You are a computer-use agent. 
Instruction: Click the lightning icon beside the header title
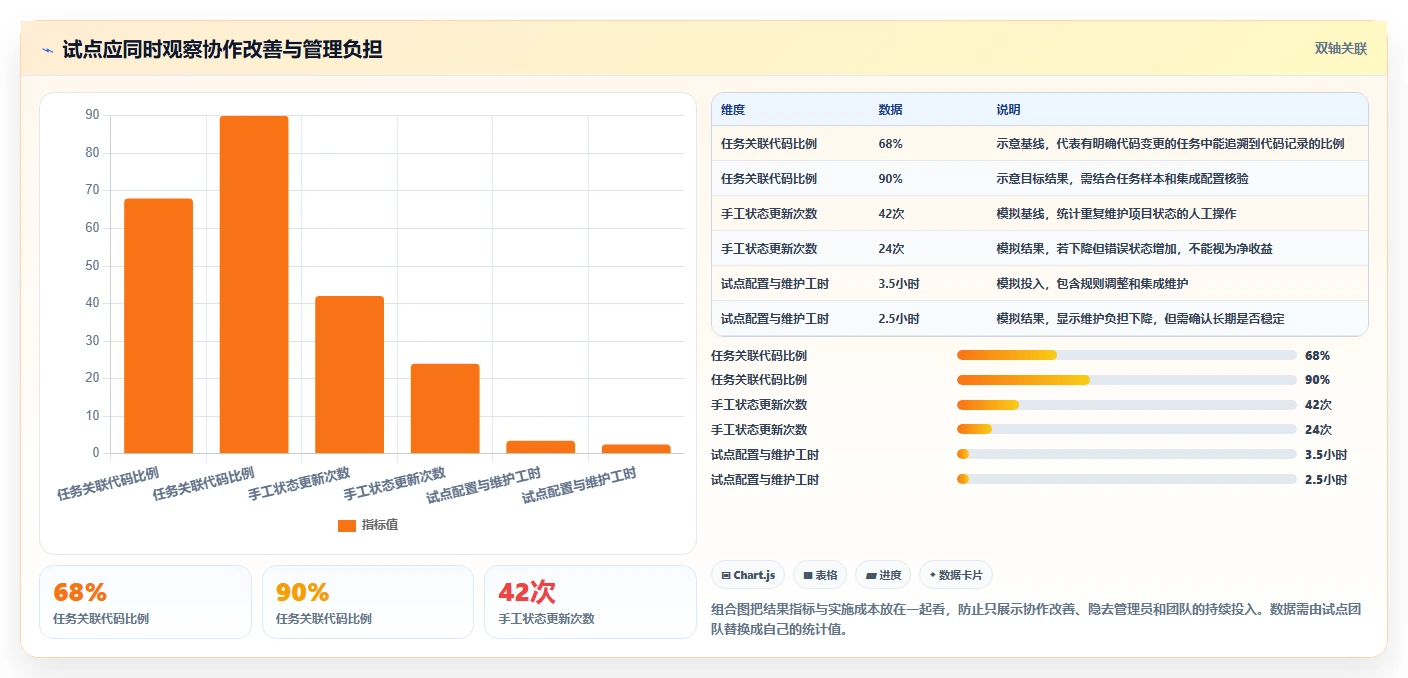coord(47,50)
